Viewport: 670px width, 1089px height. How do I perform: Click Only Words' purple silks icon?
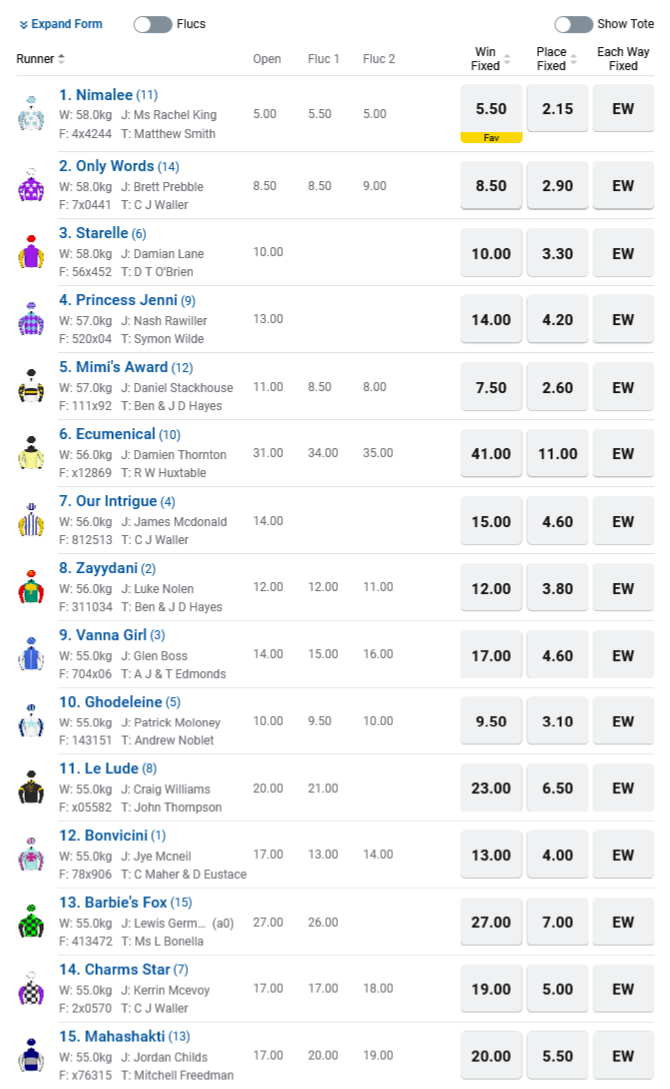[31, 185]
